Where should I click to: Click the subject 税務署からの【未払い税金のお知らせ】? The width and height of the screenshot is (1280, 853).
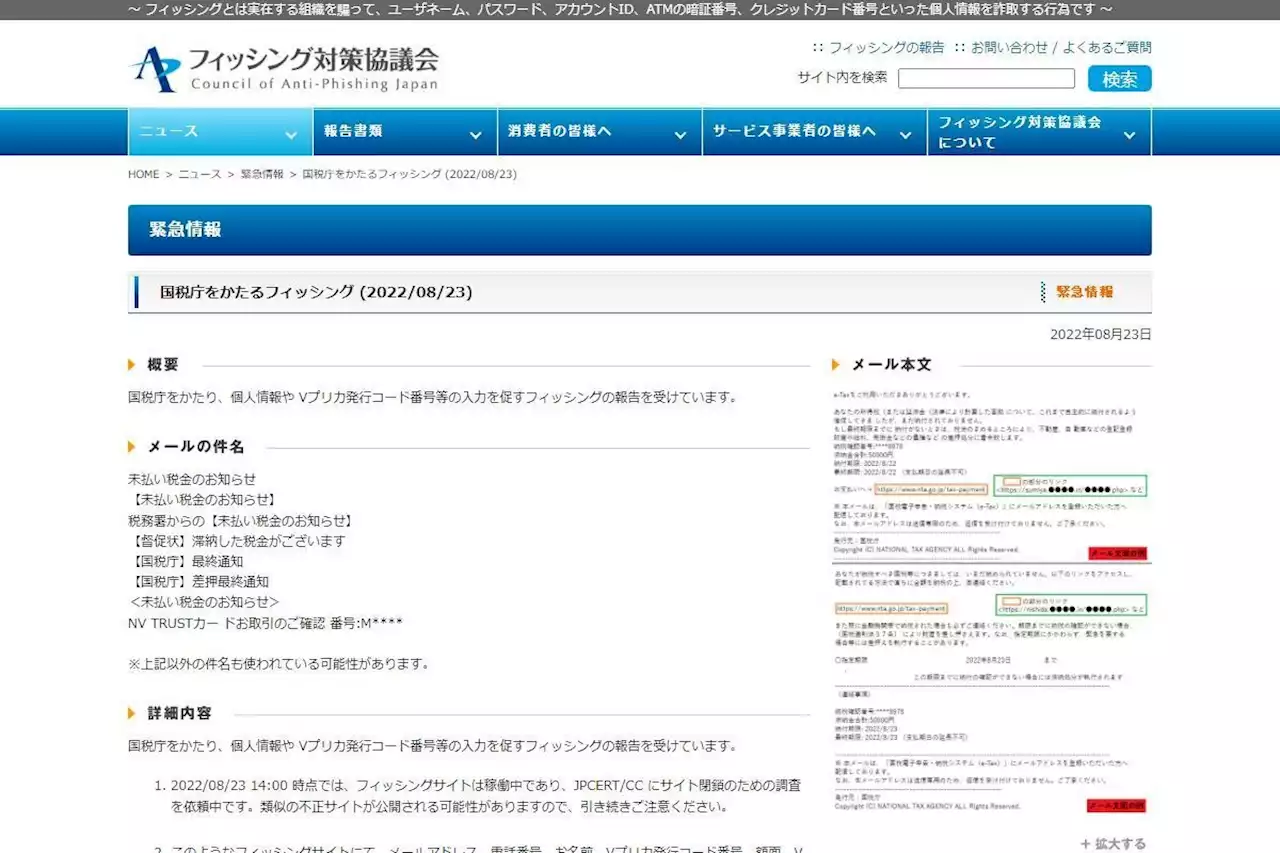tap(240, 521)
